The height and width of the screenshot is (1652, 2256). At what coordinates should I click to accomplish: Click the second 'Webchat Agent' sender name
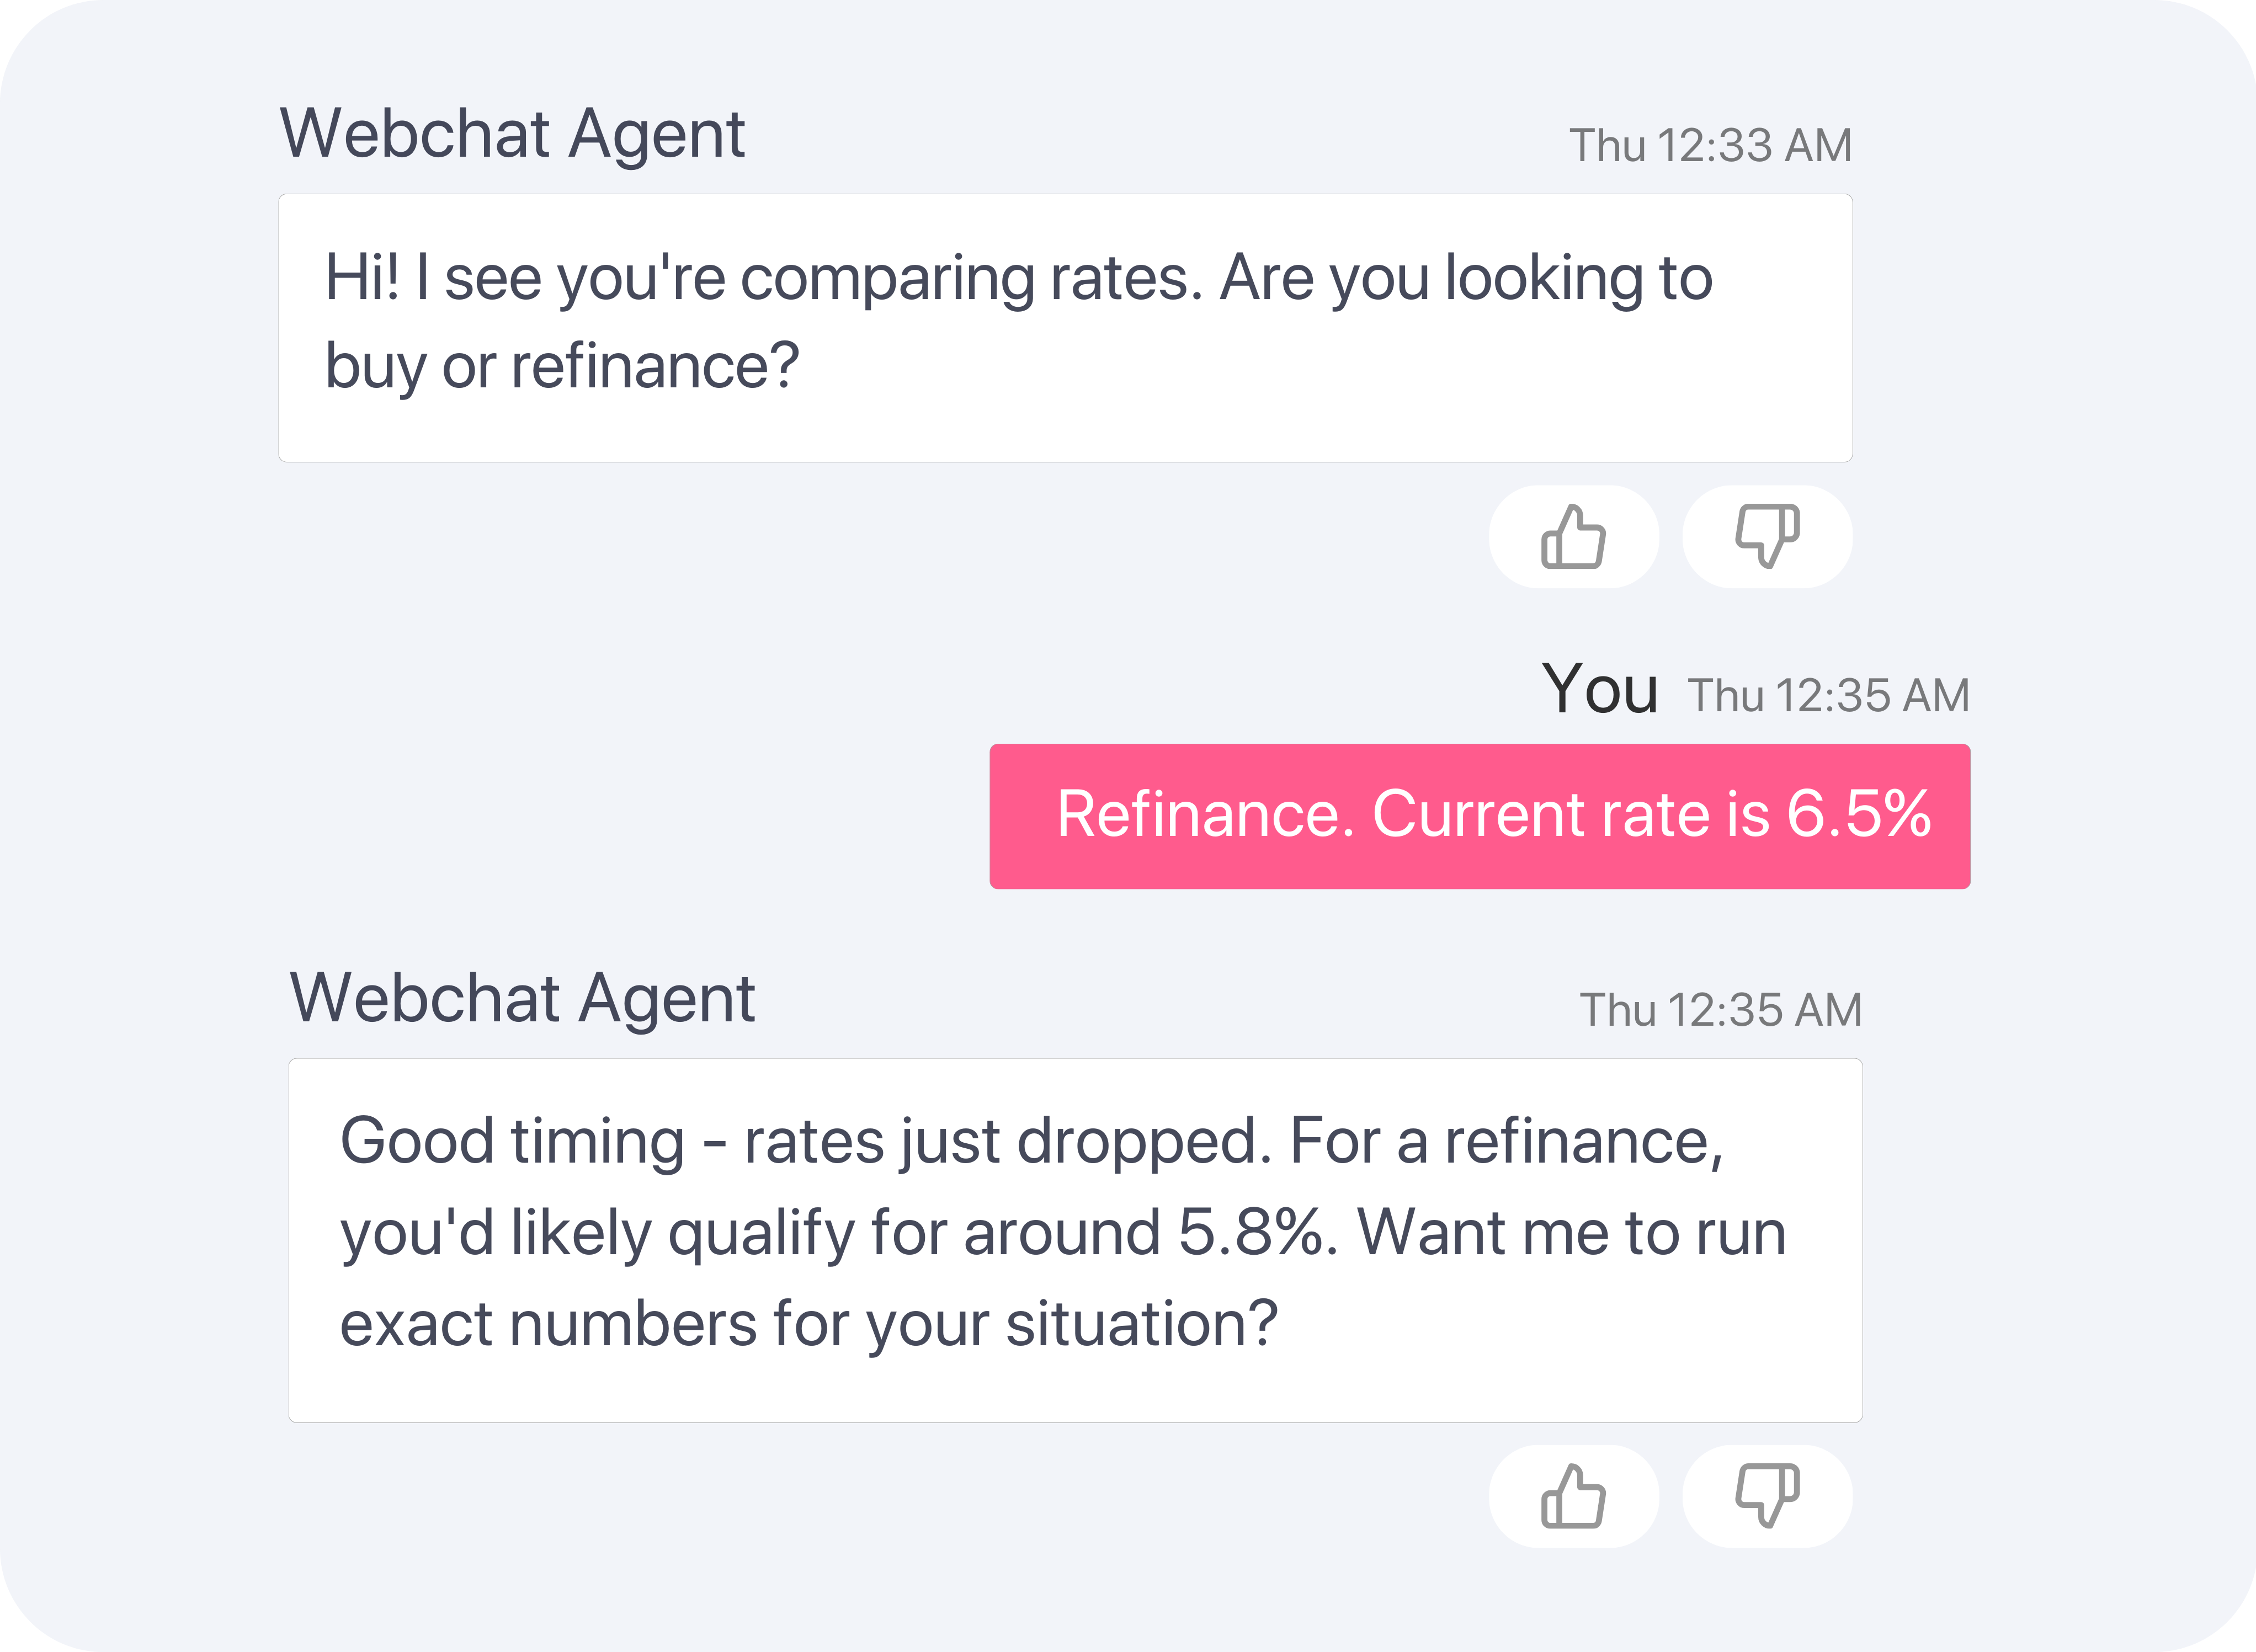pyautogui.click(x=522, y=999)
